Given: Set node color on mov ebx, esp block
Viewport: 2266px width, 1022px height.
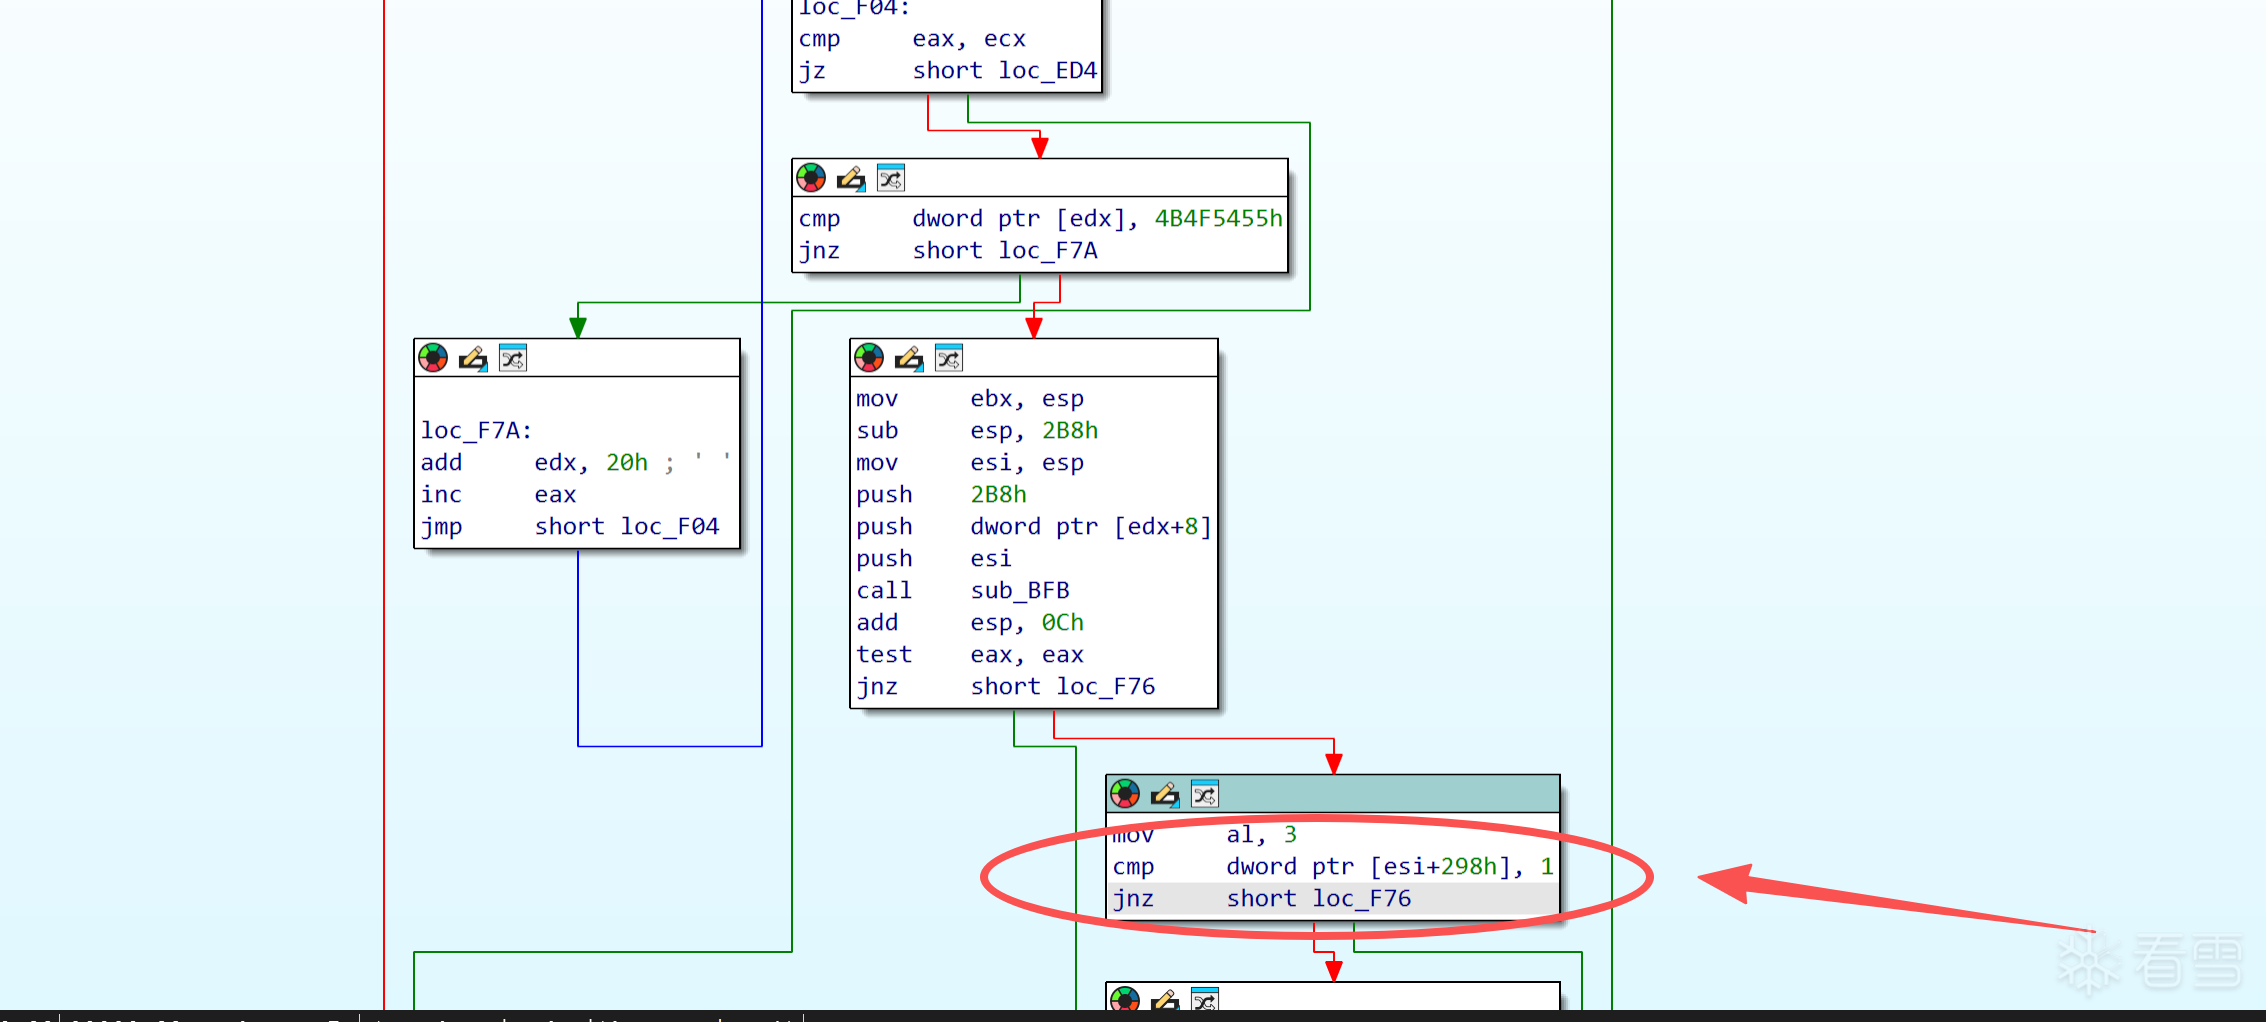Looking at the screenshot, I should (869, 358).
